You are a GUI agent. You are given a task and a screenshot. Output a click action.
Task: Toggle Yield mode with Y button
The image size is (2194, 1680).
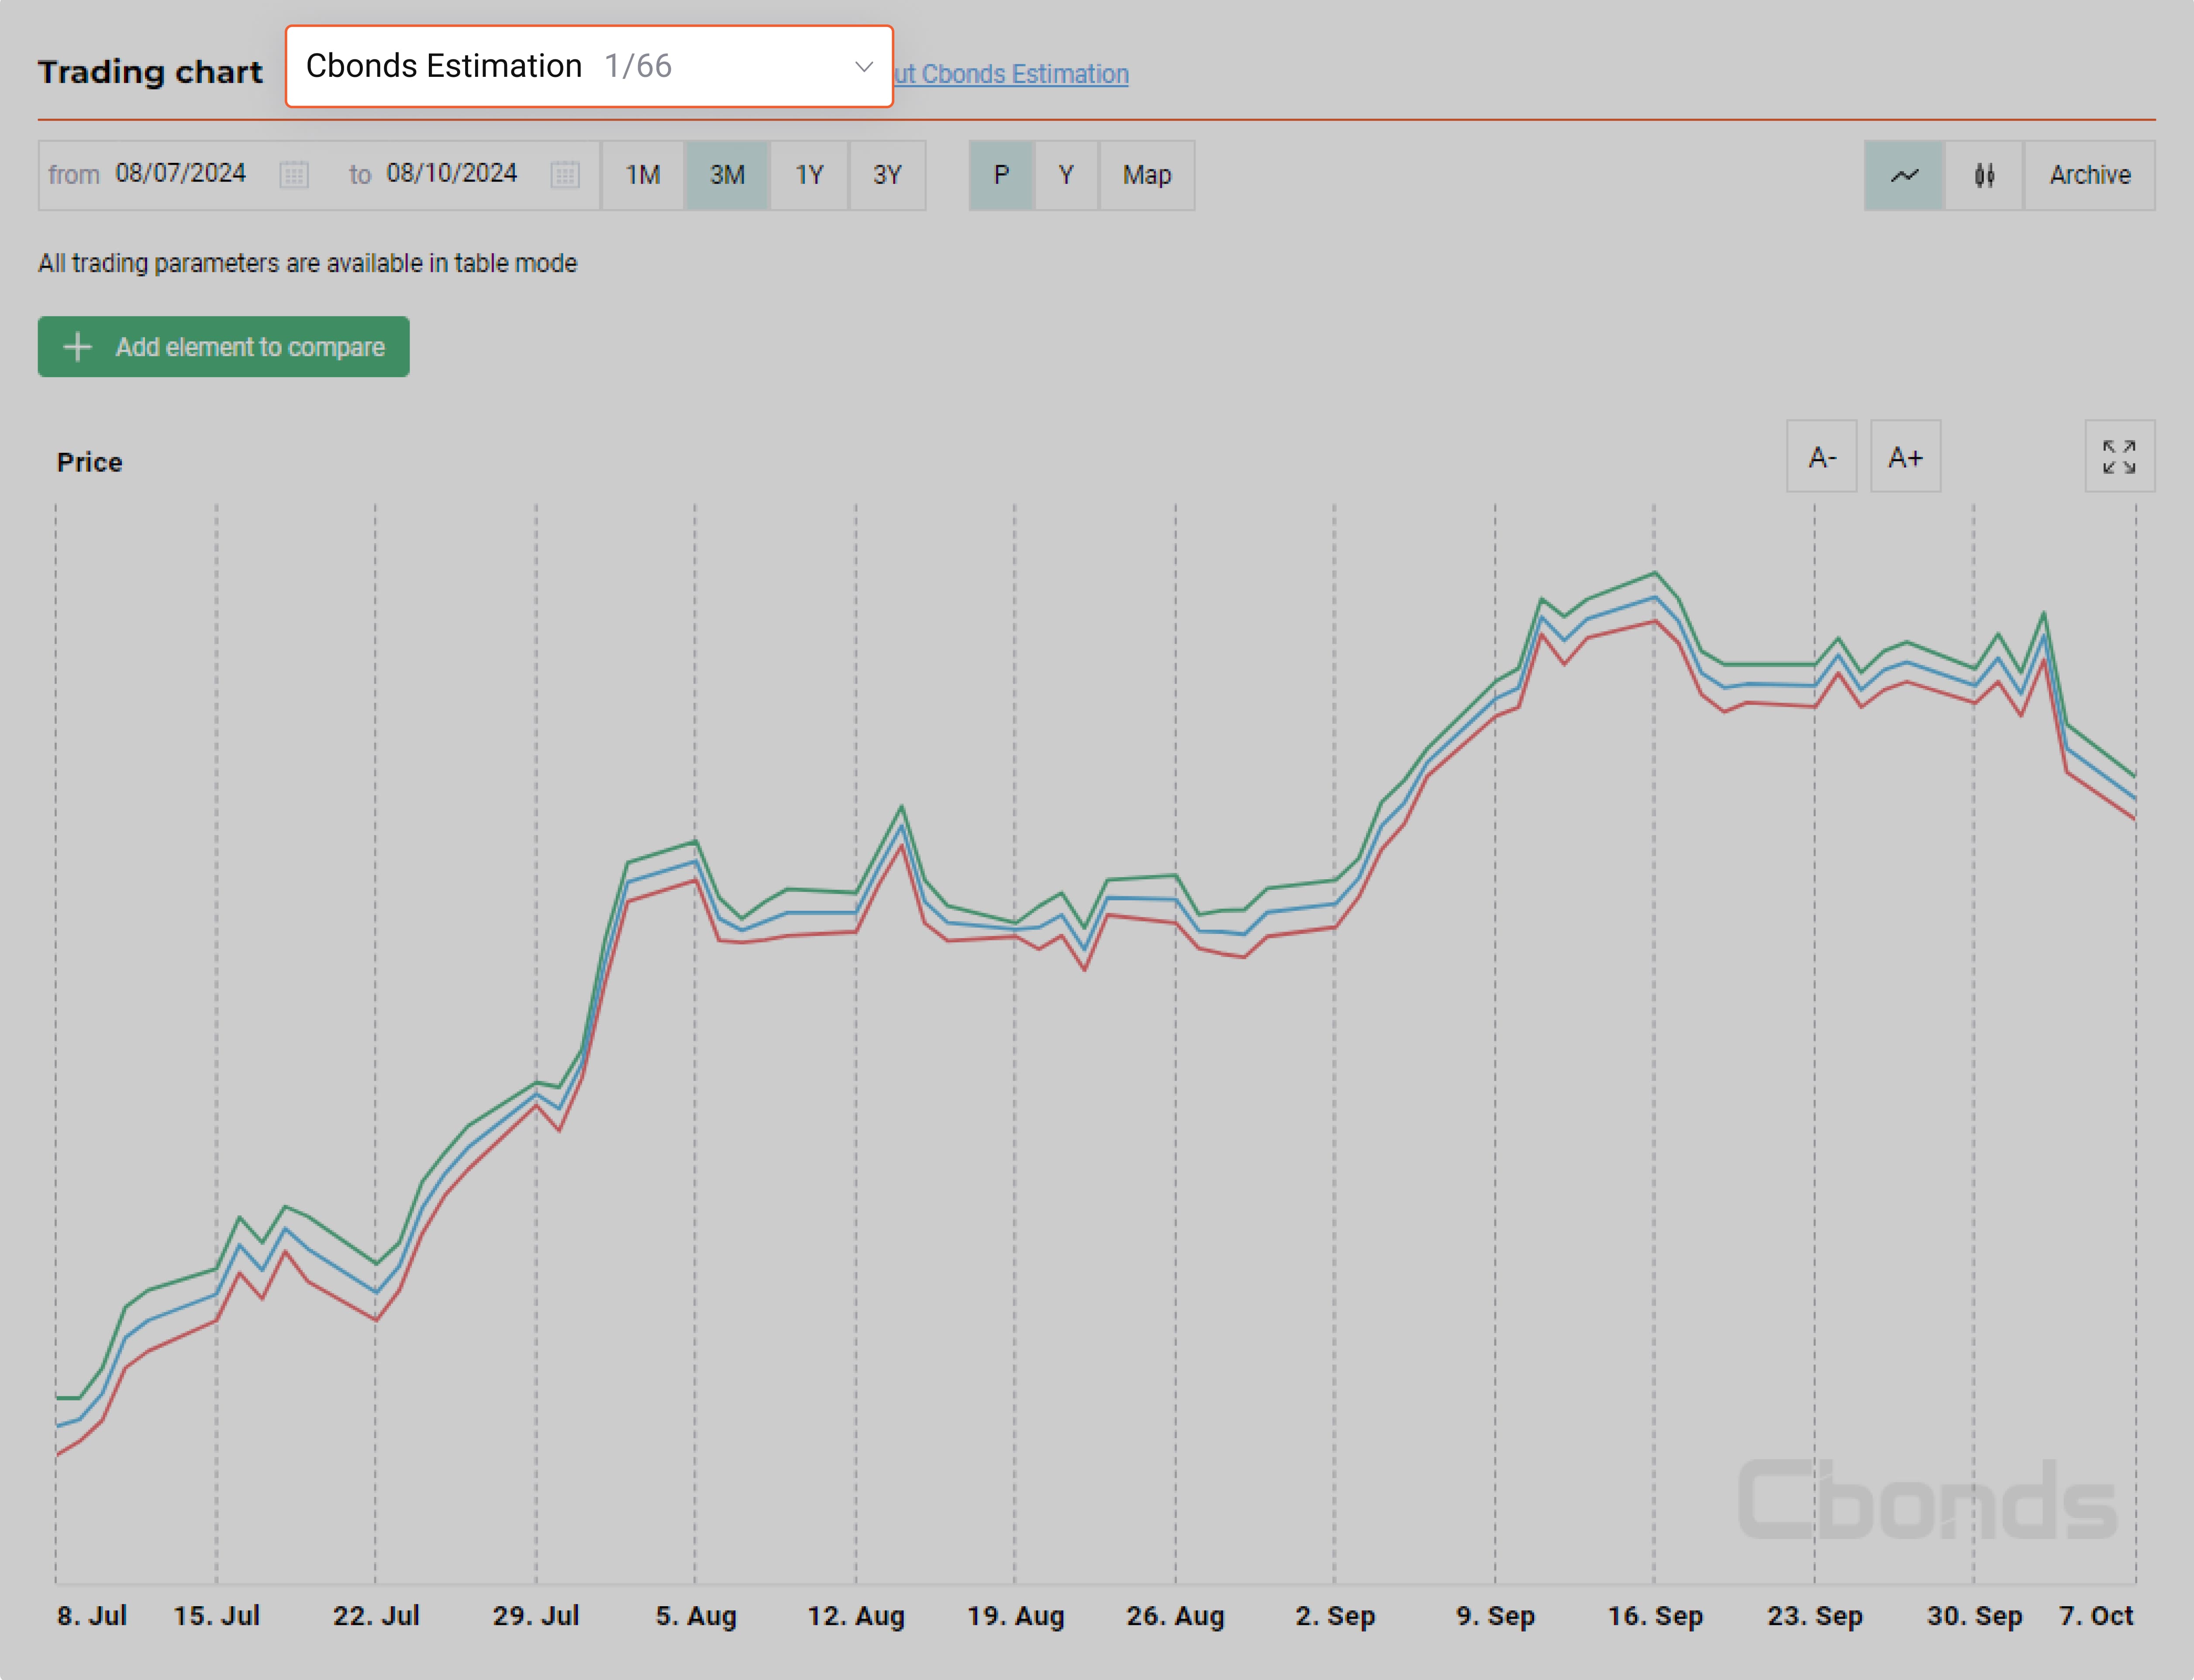pos(1066,175)
